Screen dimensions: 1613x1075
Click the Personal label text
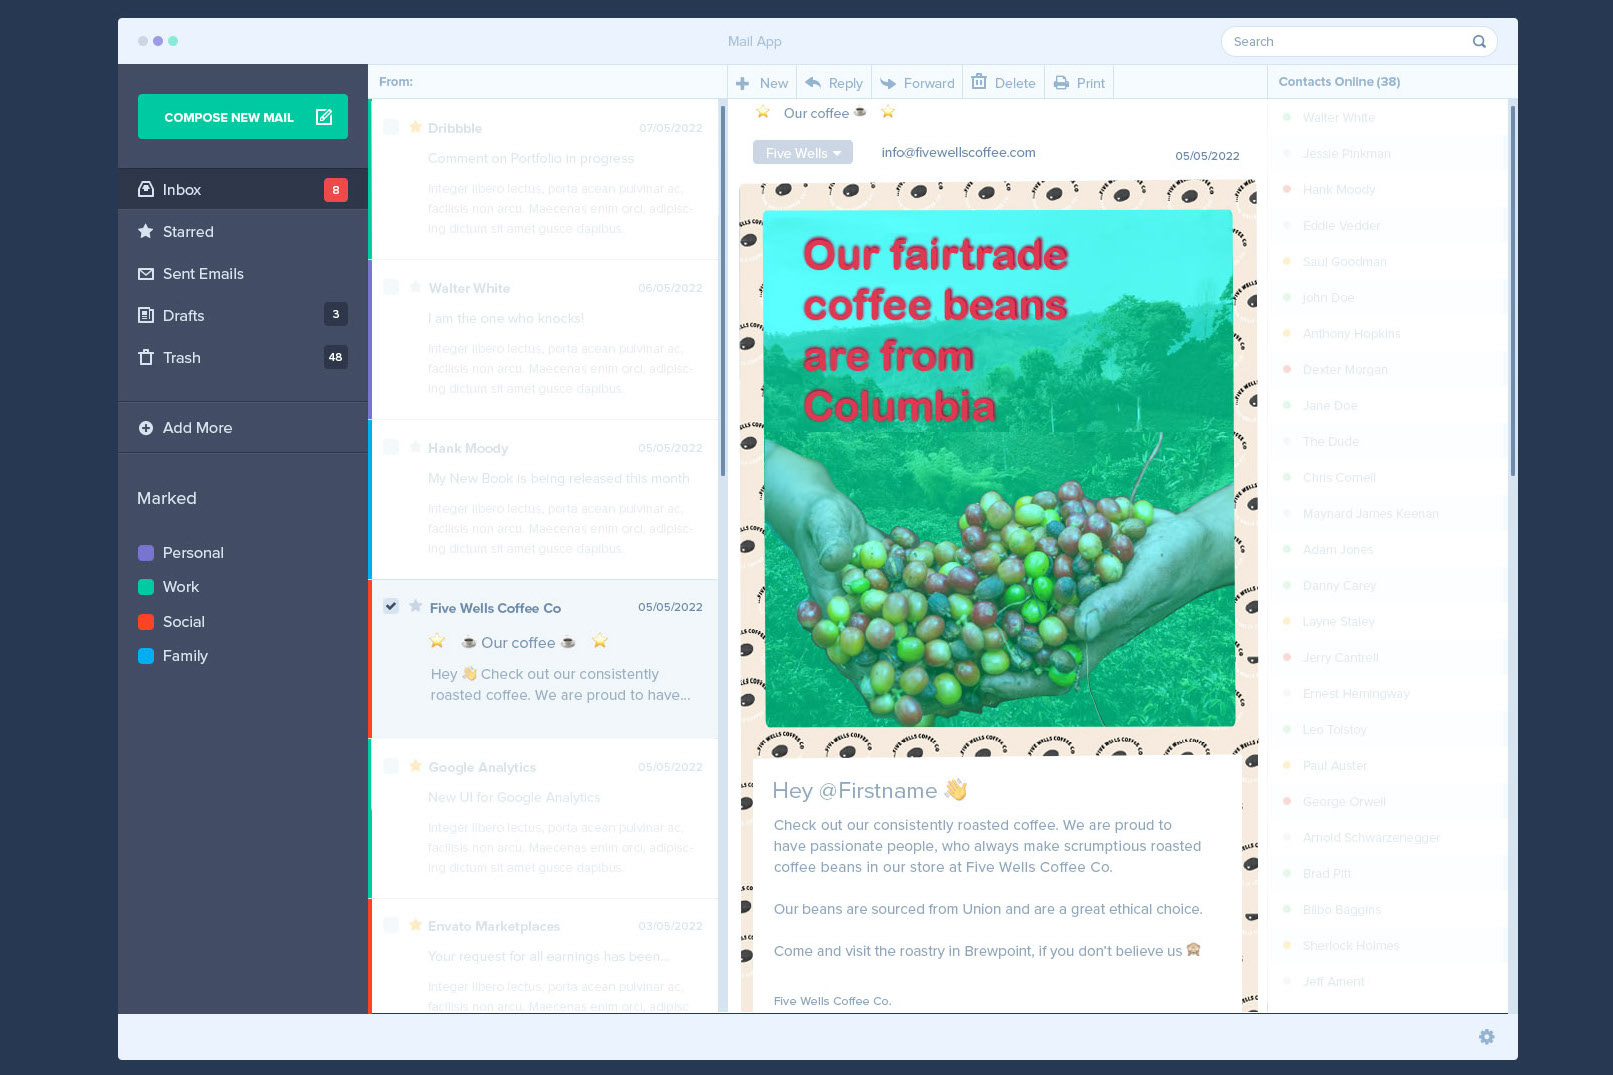tap(193, 553)
